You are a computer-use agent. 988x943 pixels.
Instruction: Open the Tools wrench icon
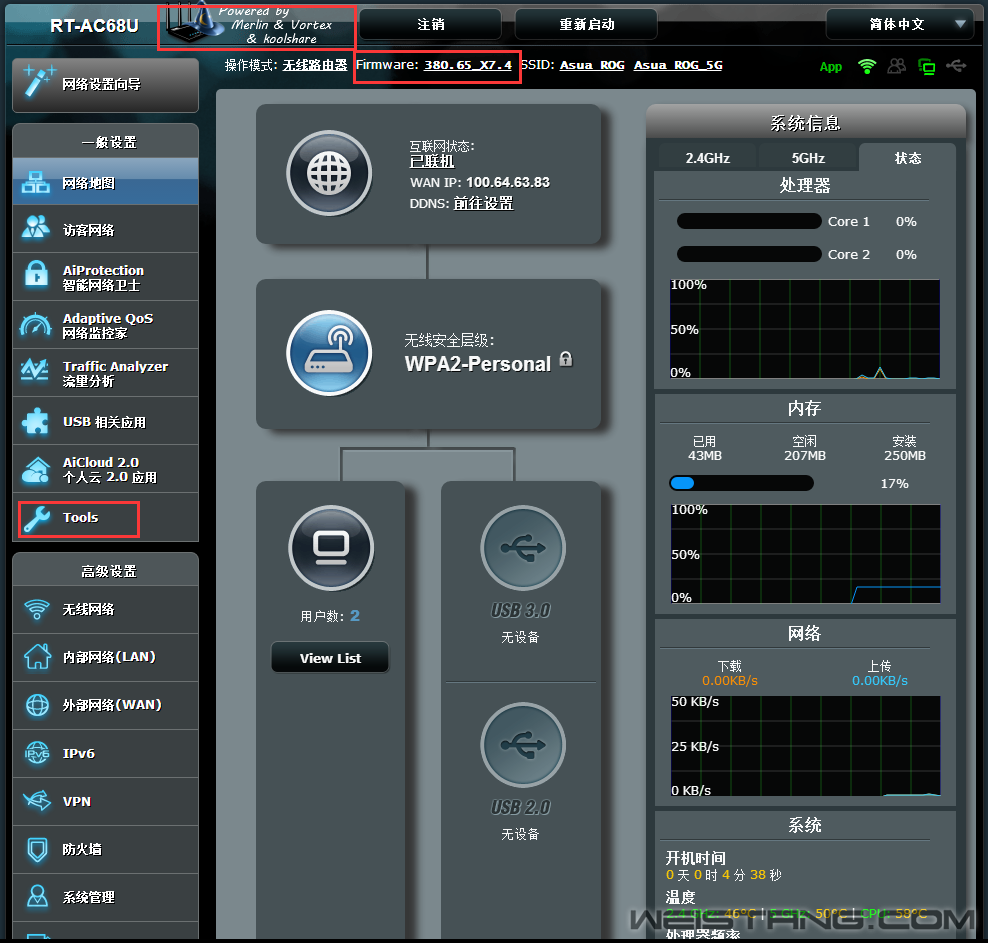coord(37,518)
